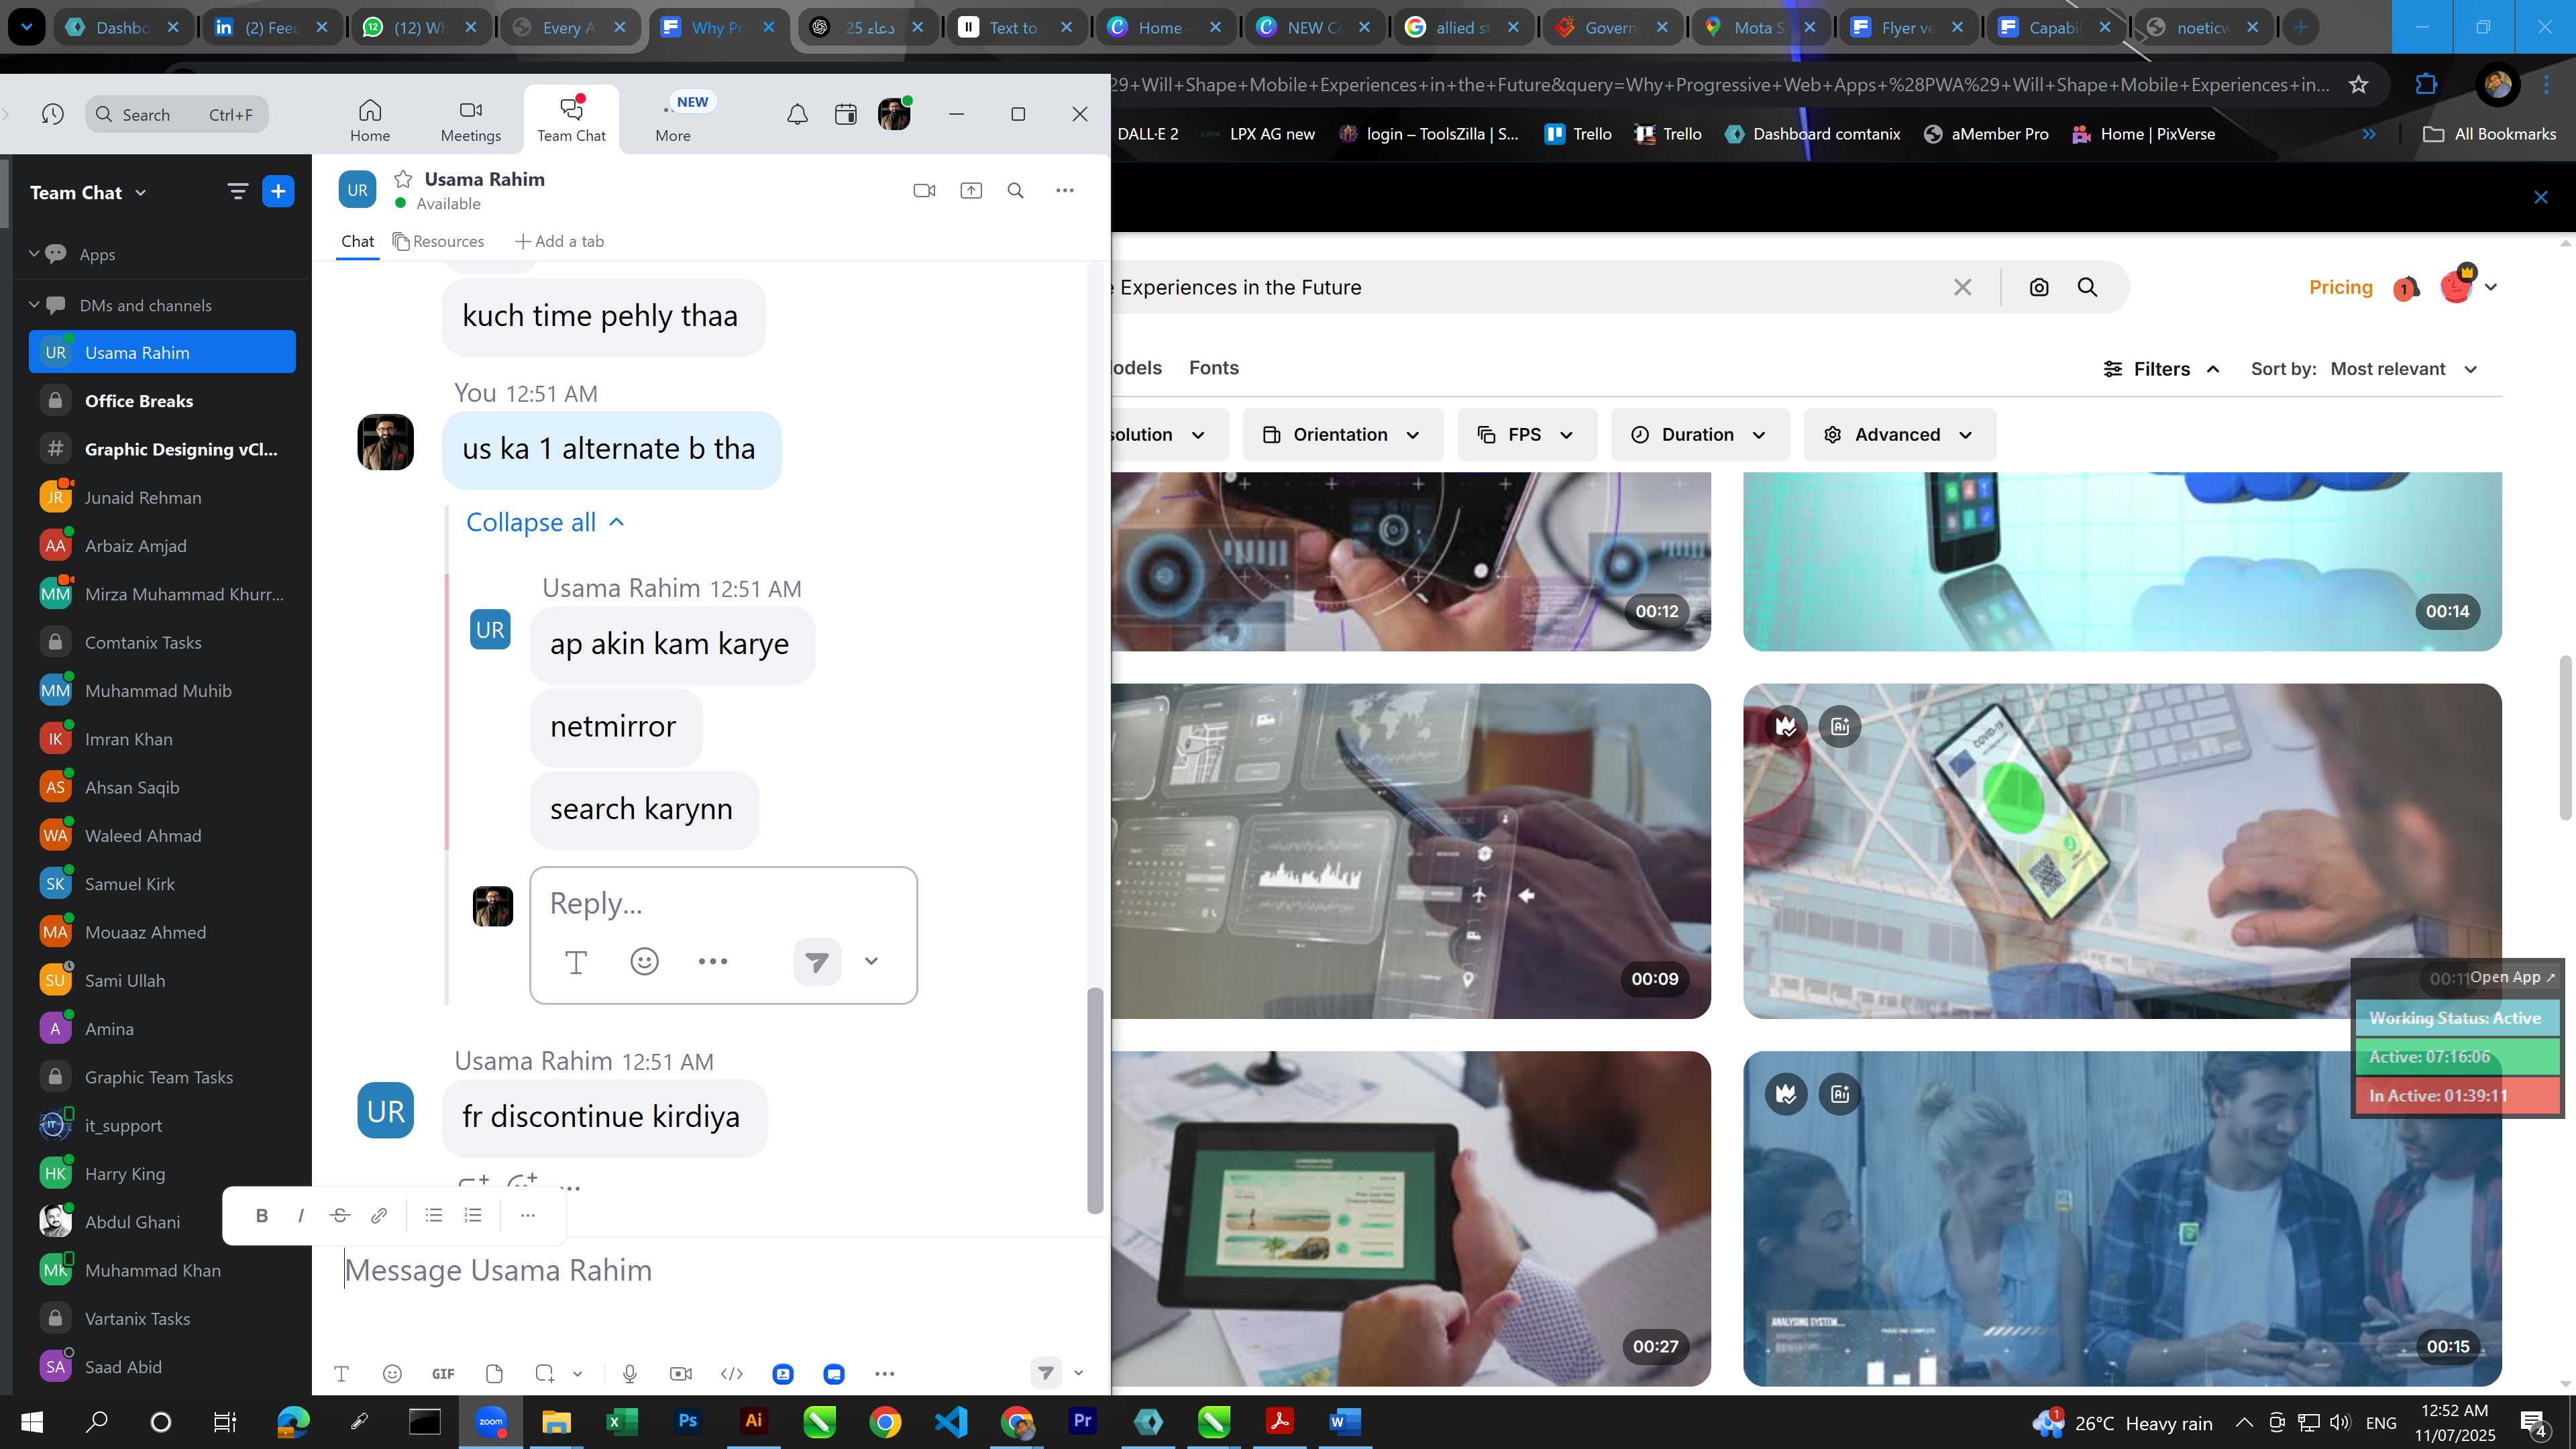
Task: Switch to Resources tab
Action: tap(438, 241)
